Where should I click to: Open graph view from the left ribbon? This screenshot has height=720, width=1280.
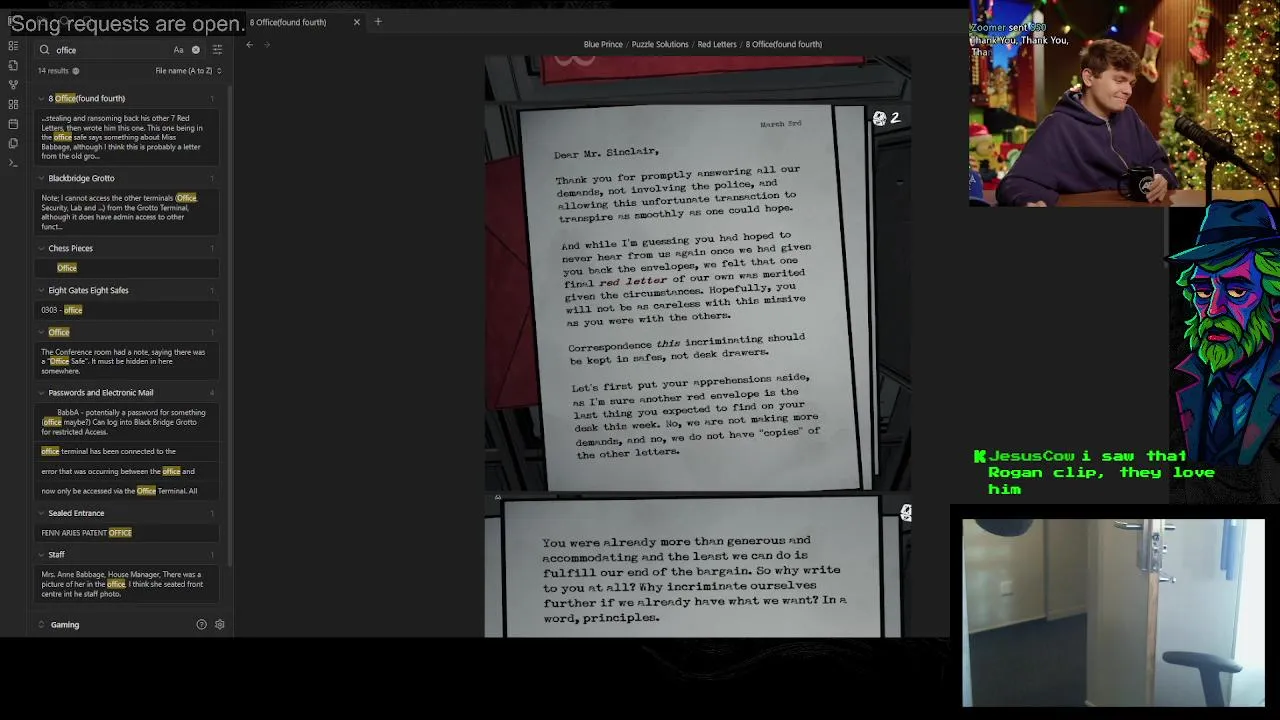point(13,85)
